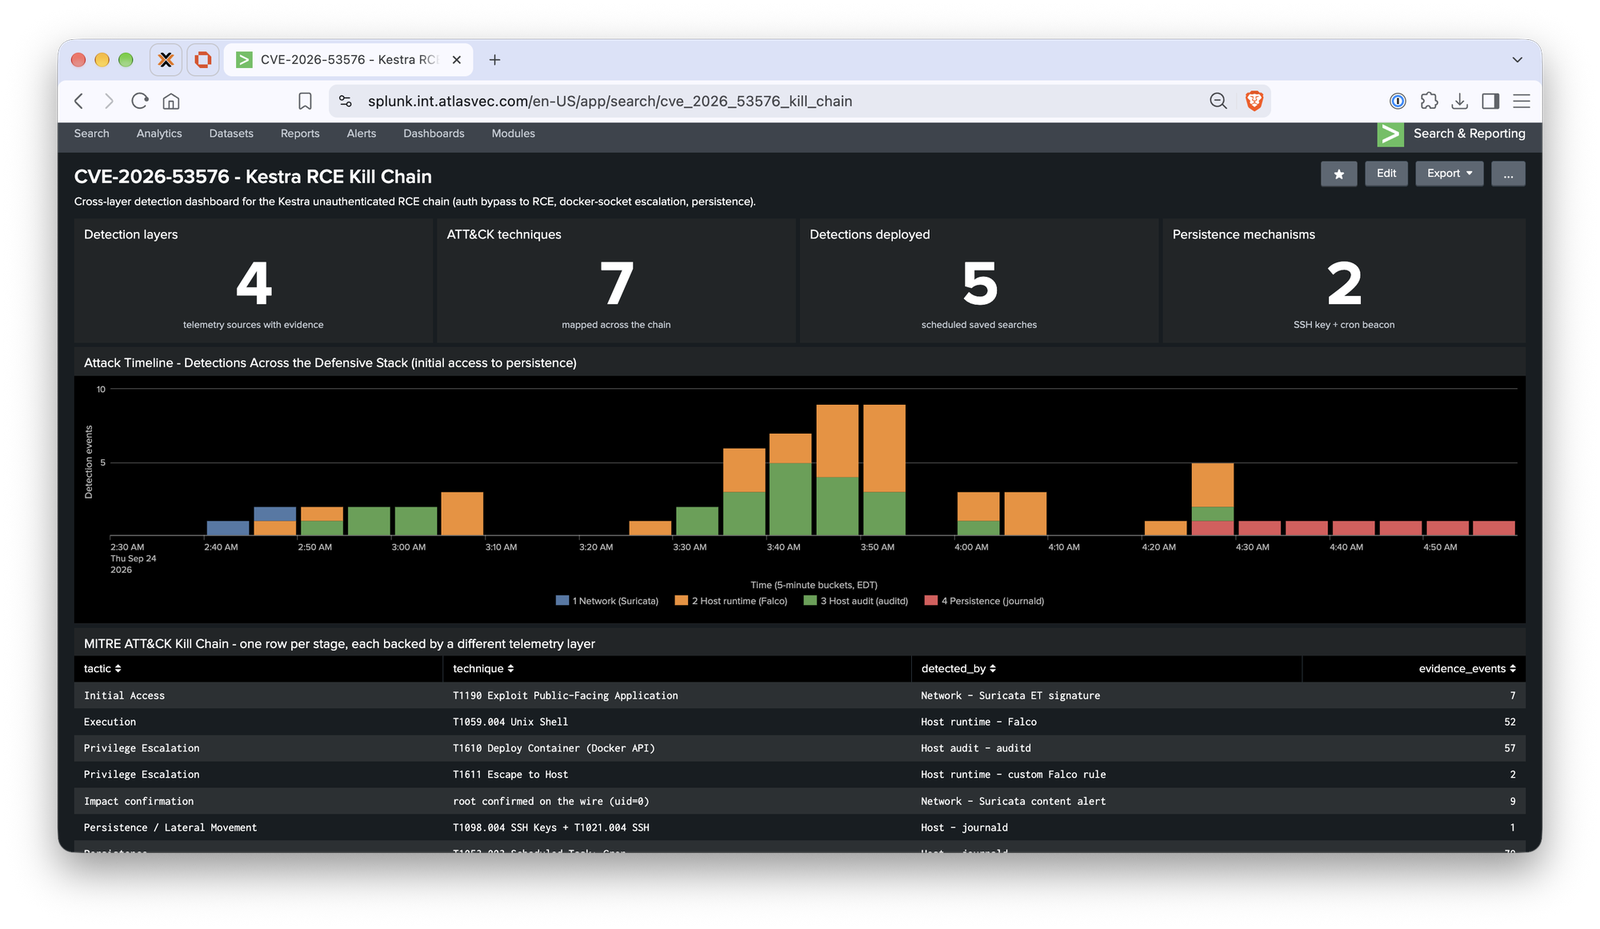Sort table by tactic column

point(102,668)
